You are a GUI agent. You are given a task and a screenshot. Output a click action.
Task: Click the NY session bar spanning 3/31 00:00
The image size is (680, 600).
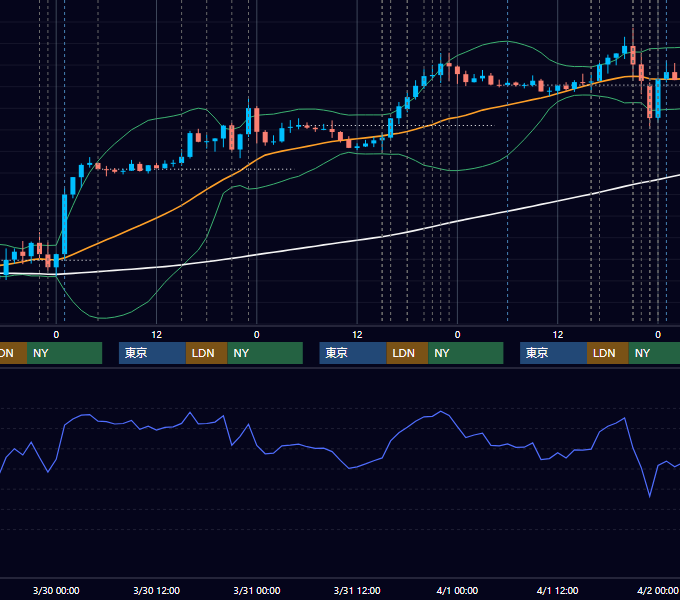coord(265,353)
